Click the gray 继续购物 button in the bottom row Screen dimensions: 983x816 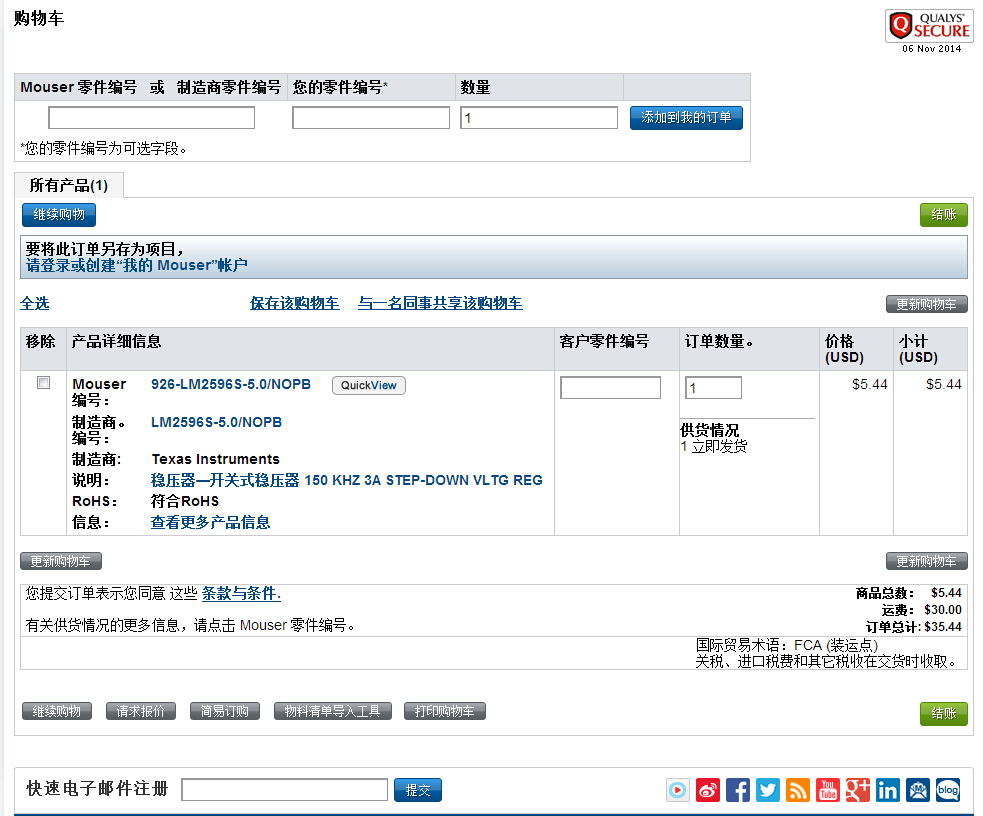click(x=57, y=711)
